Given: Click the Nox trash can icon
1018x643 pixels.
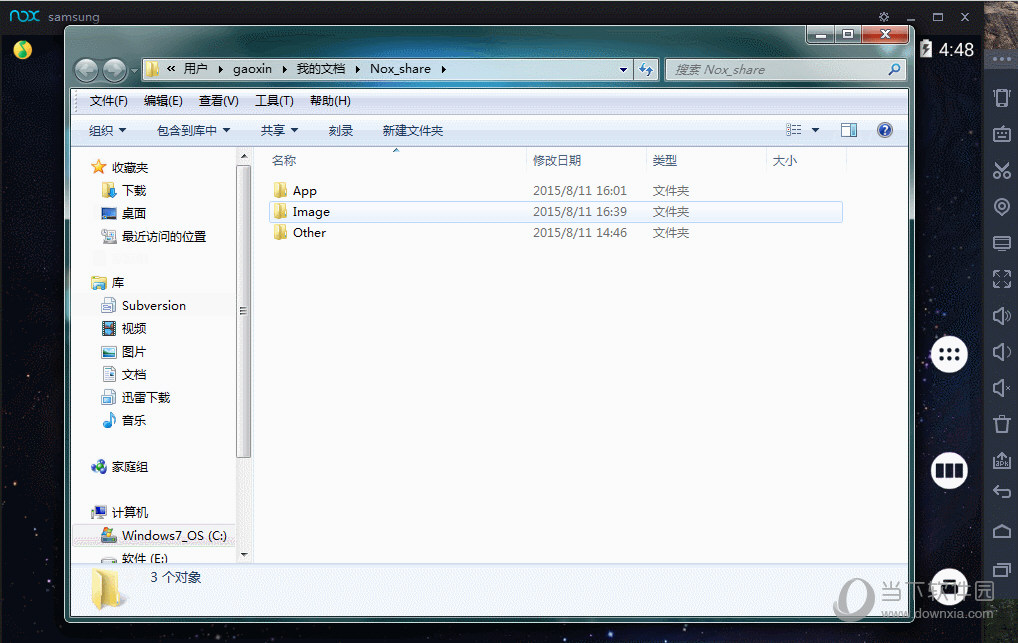Looking at the screenshot, I should click(x=1001, y=424).
